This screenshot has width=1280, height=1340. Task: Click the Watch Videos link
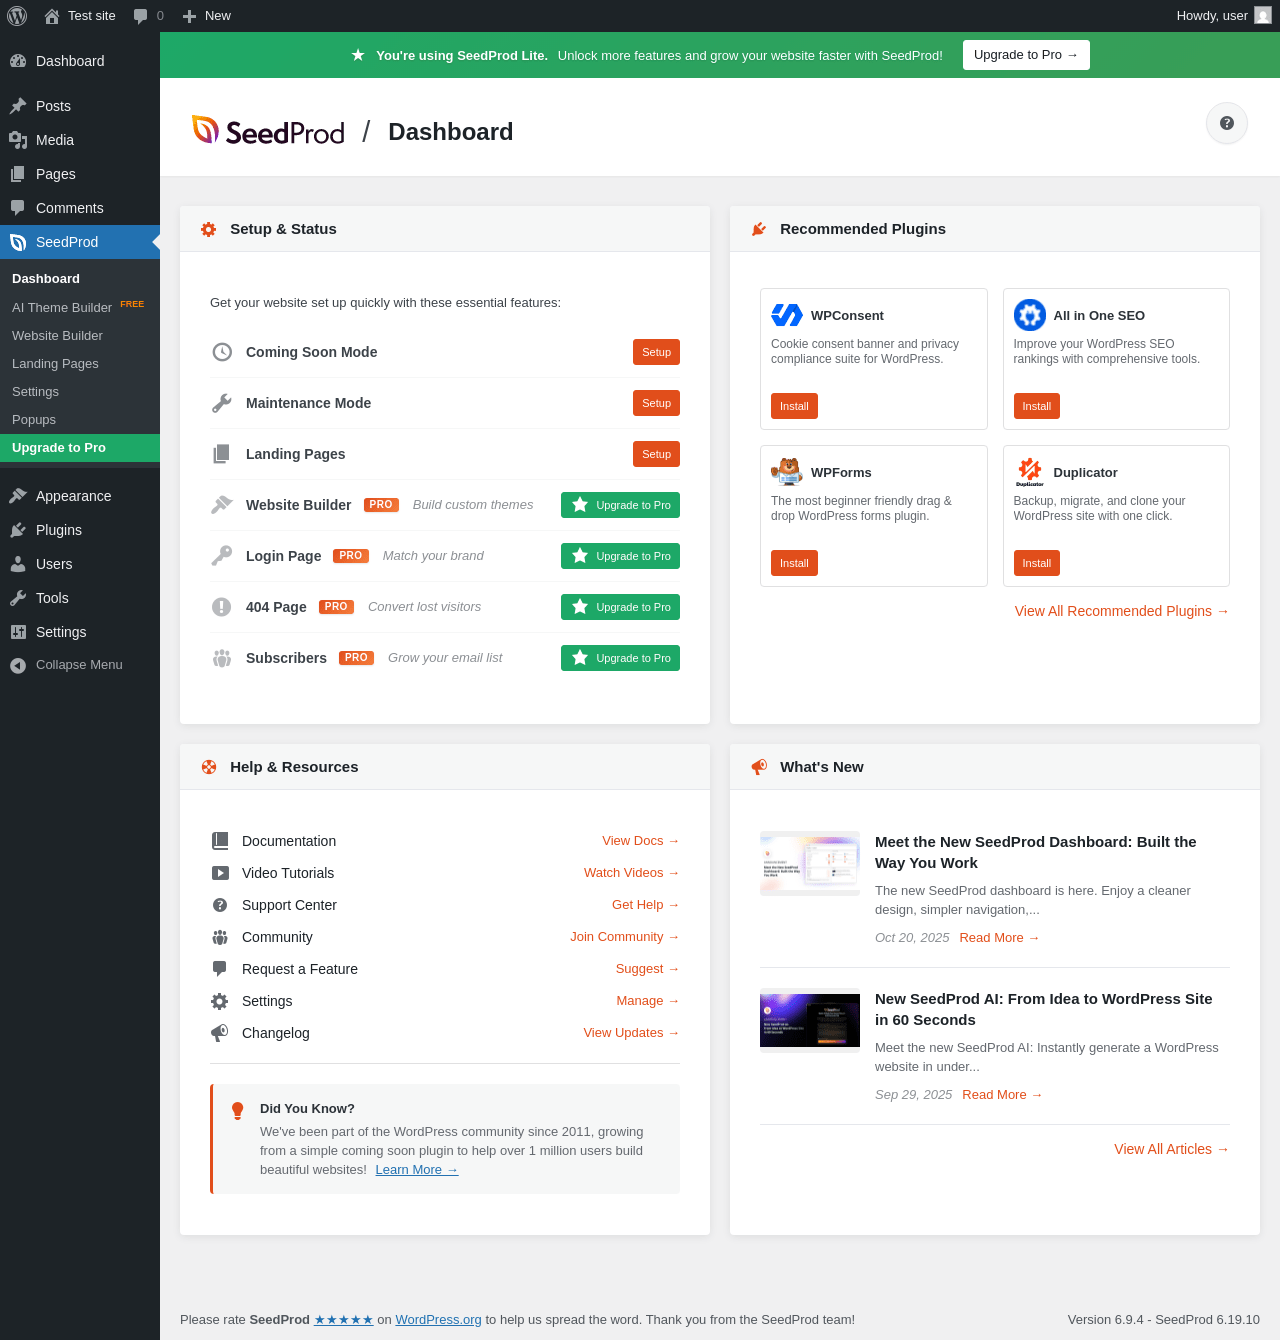(x=632, y=873)
